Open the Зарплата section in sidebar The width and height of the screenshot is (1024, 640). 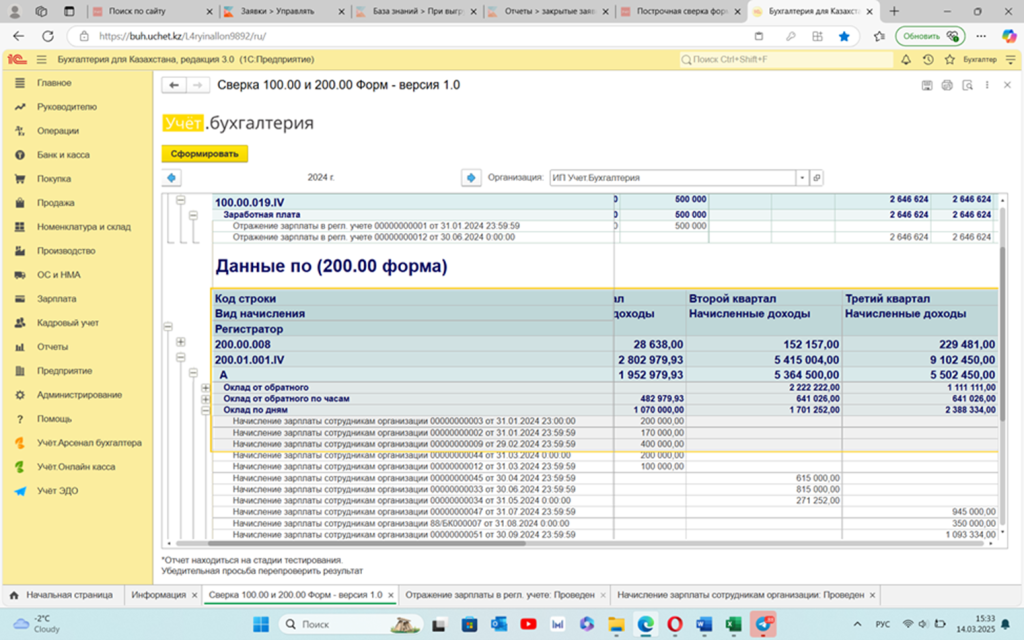56,299
